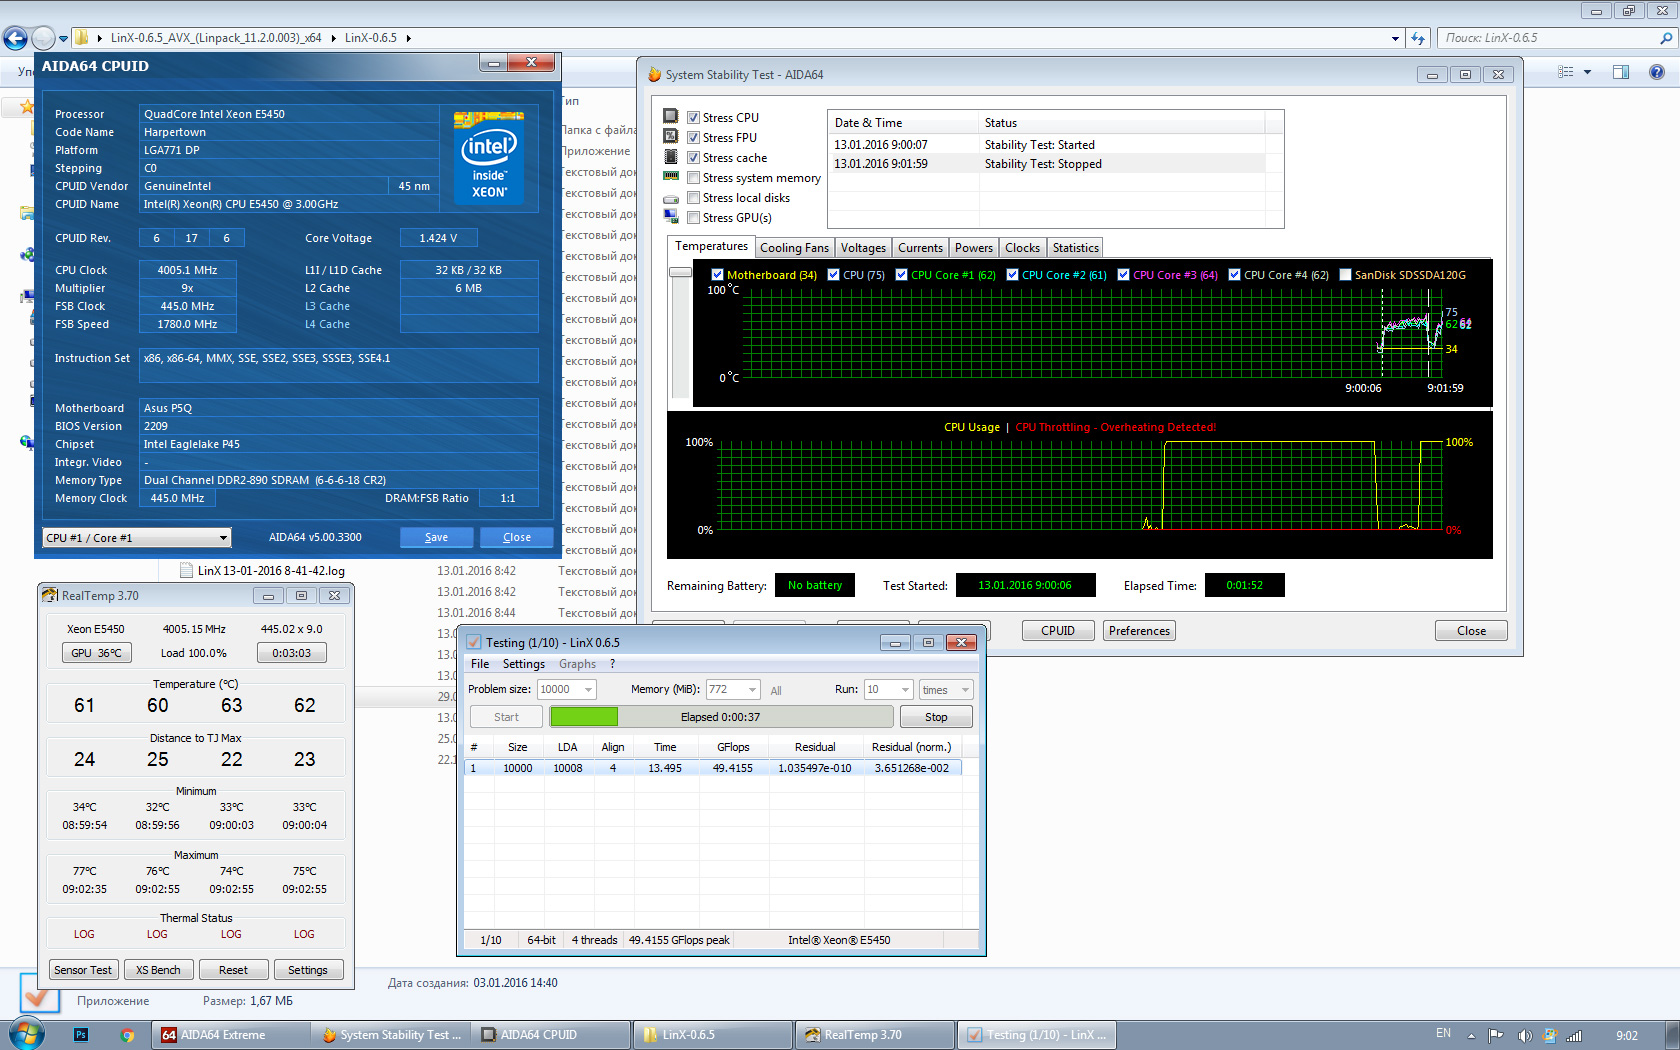The height and width of the screenshot is (1050, 1680).
Task: Click the Photoshop icon in the taskbar
Action: point(81,1035)
